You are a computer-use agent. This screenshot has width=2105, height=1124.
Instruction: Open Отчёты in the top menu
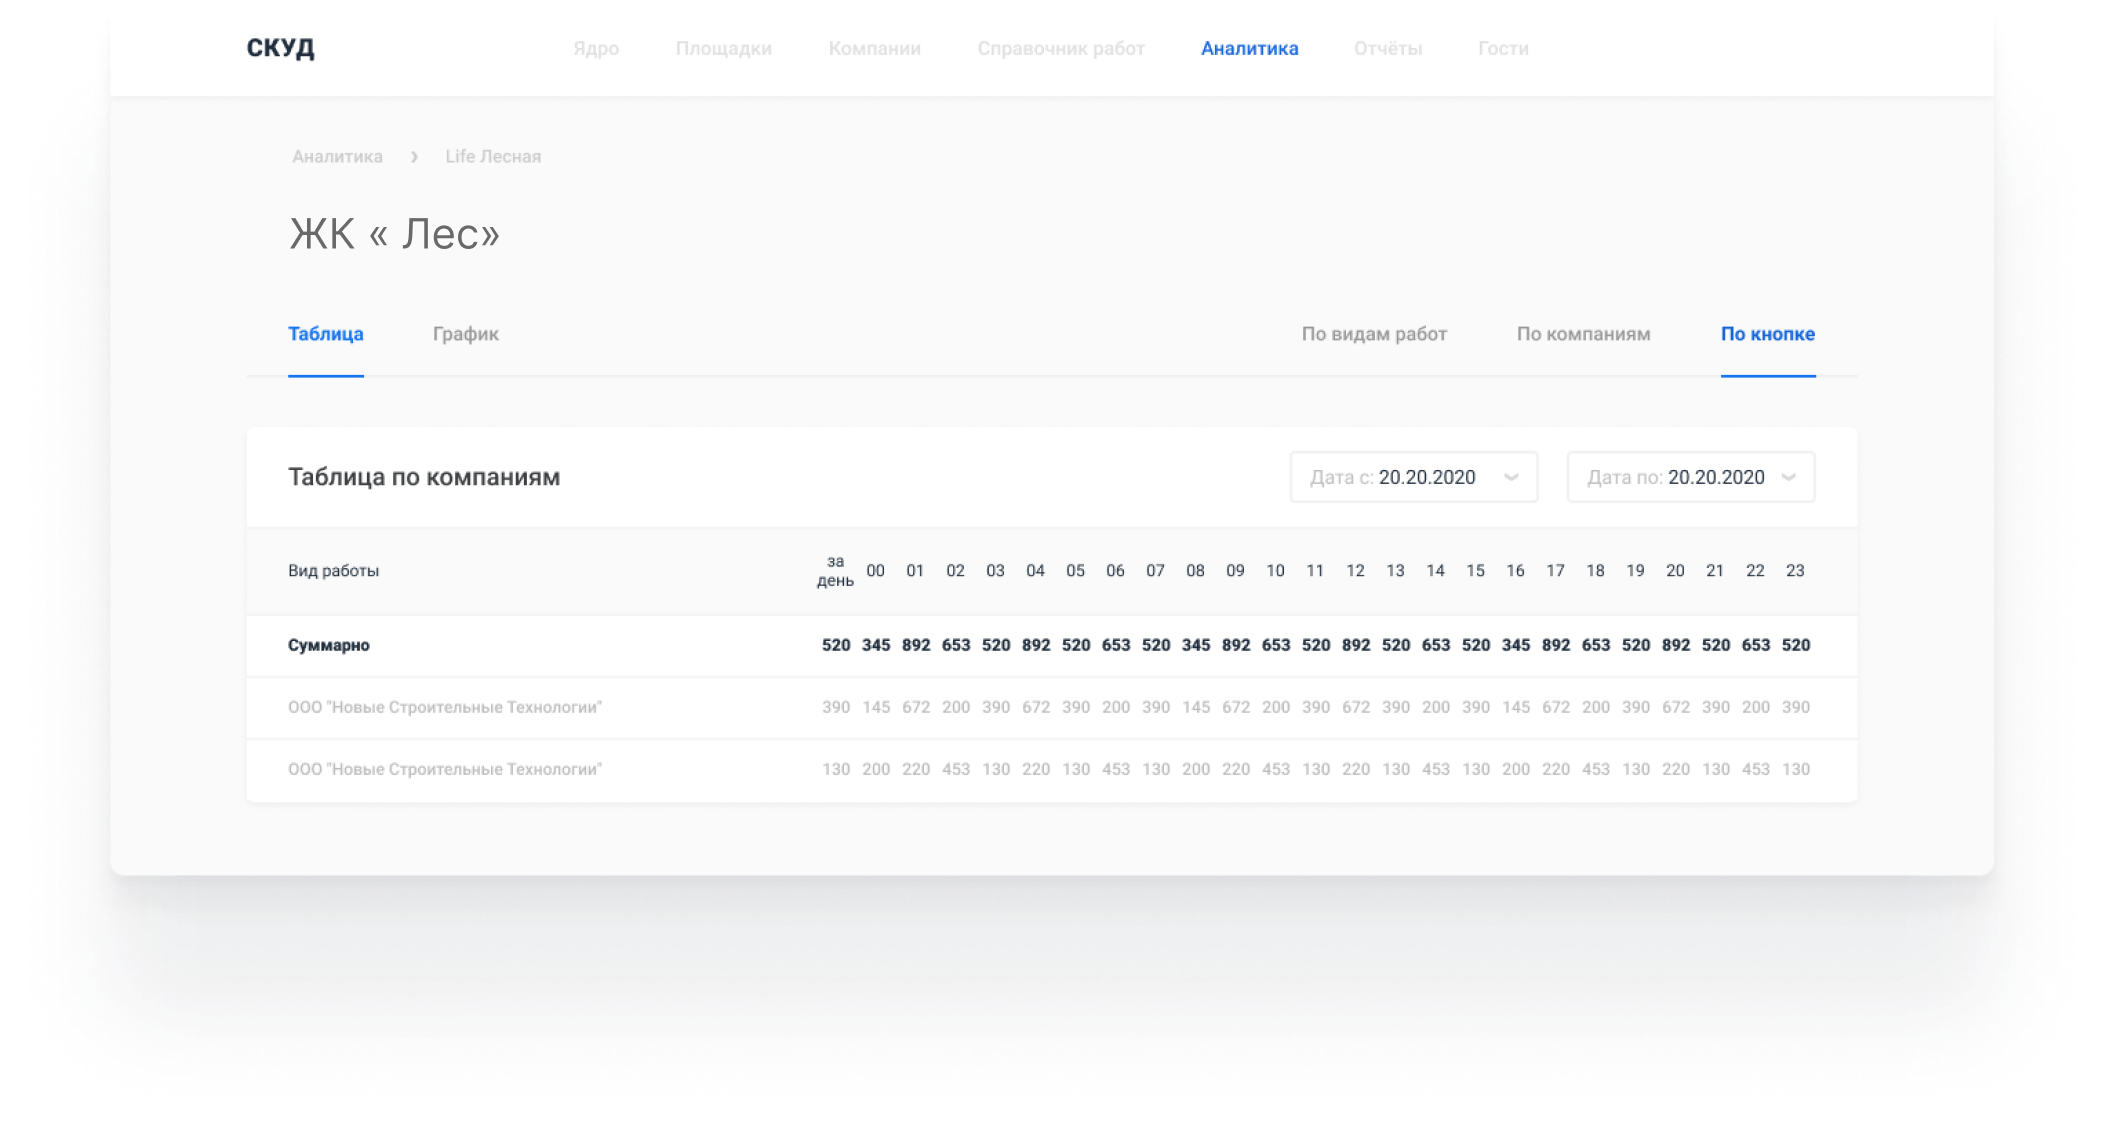coord(1387,49)
